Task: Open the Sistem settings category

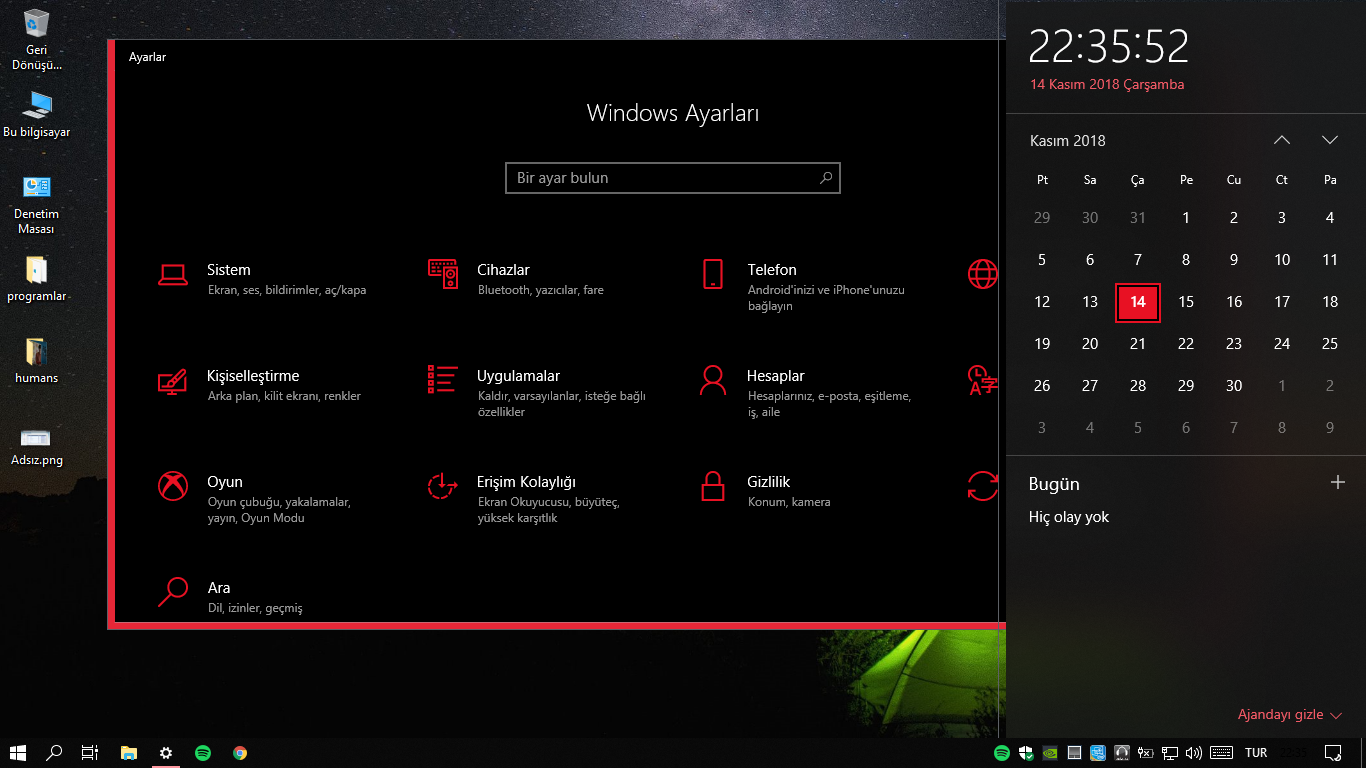Action: click(263, 279)
